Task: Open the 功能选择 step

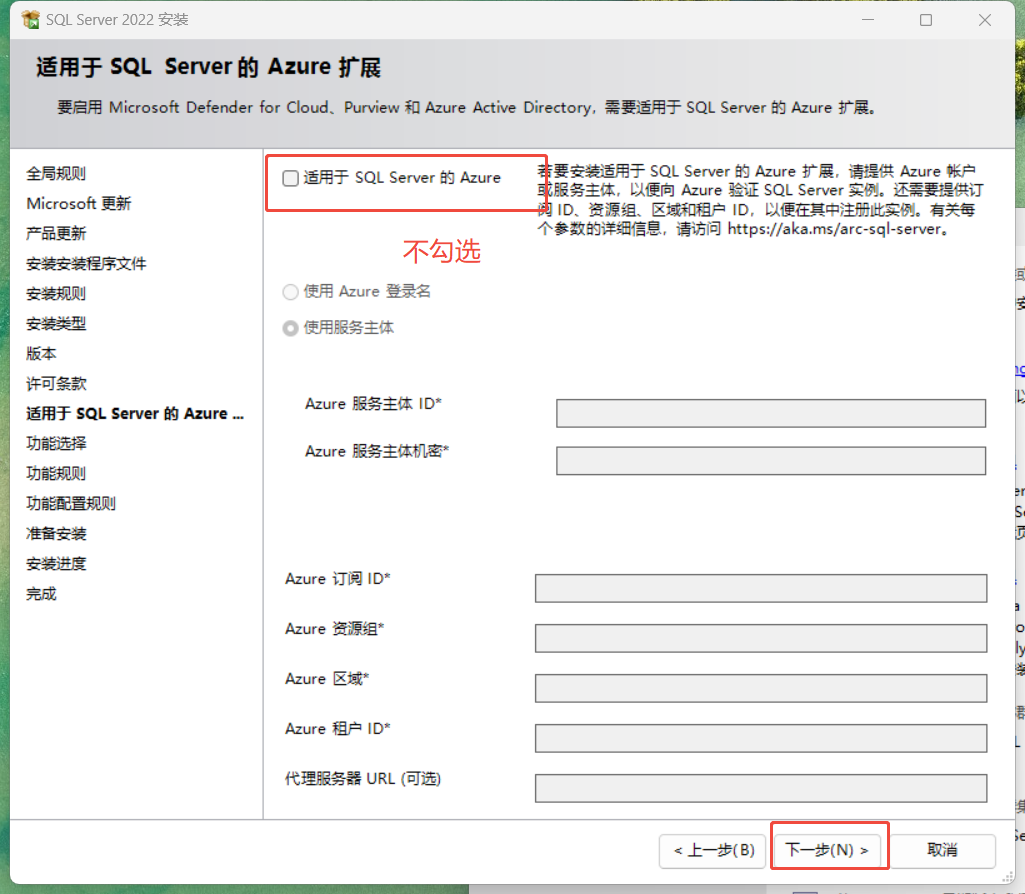Action: [x=55, y=443]
